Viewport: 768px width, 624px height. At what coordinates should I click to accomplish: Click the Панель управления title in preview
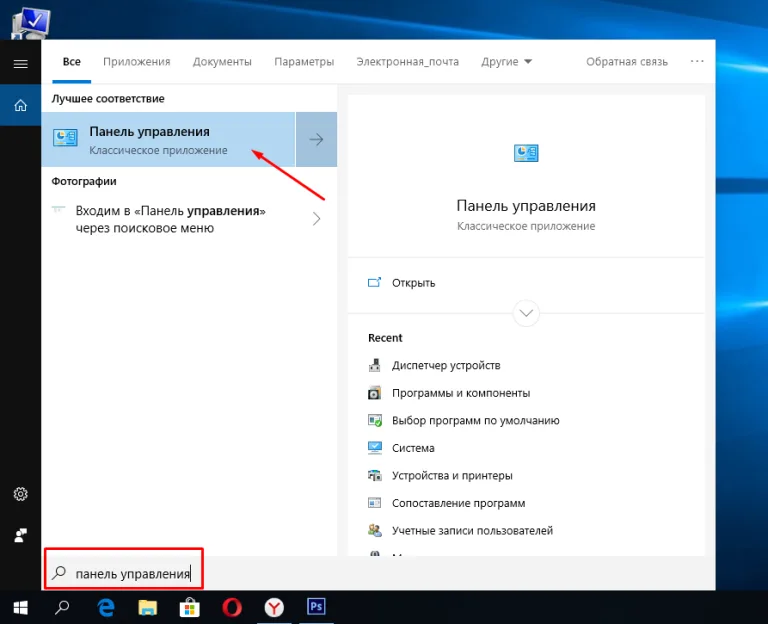(x=526, y=206)
